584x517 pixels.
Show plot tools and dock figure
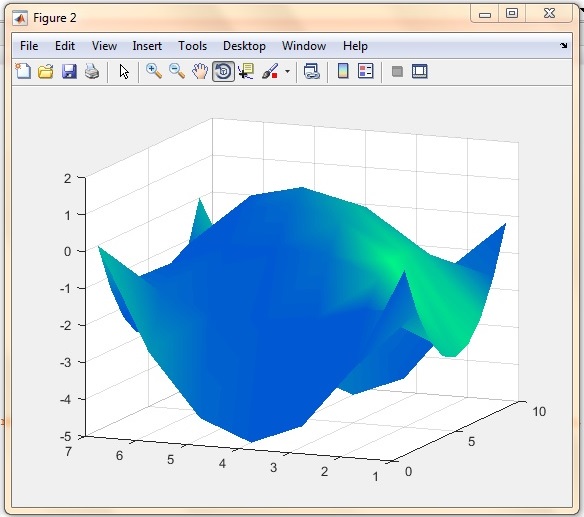click(420, 71)
